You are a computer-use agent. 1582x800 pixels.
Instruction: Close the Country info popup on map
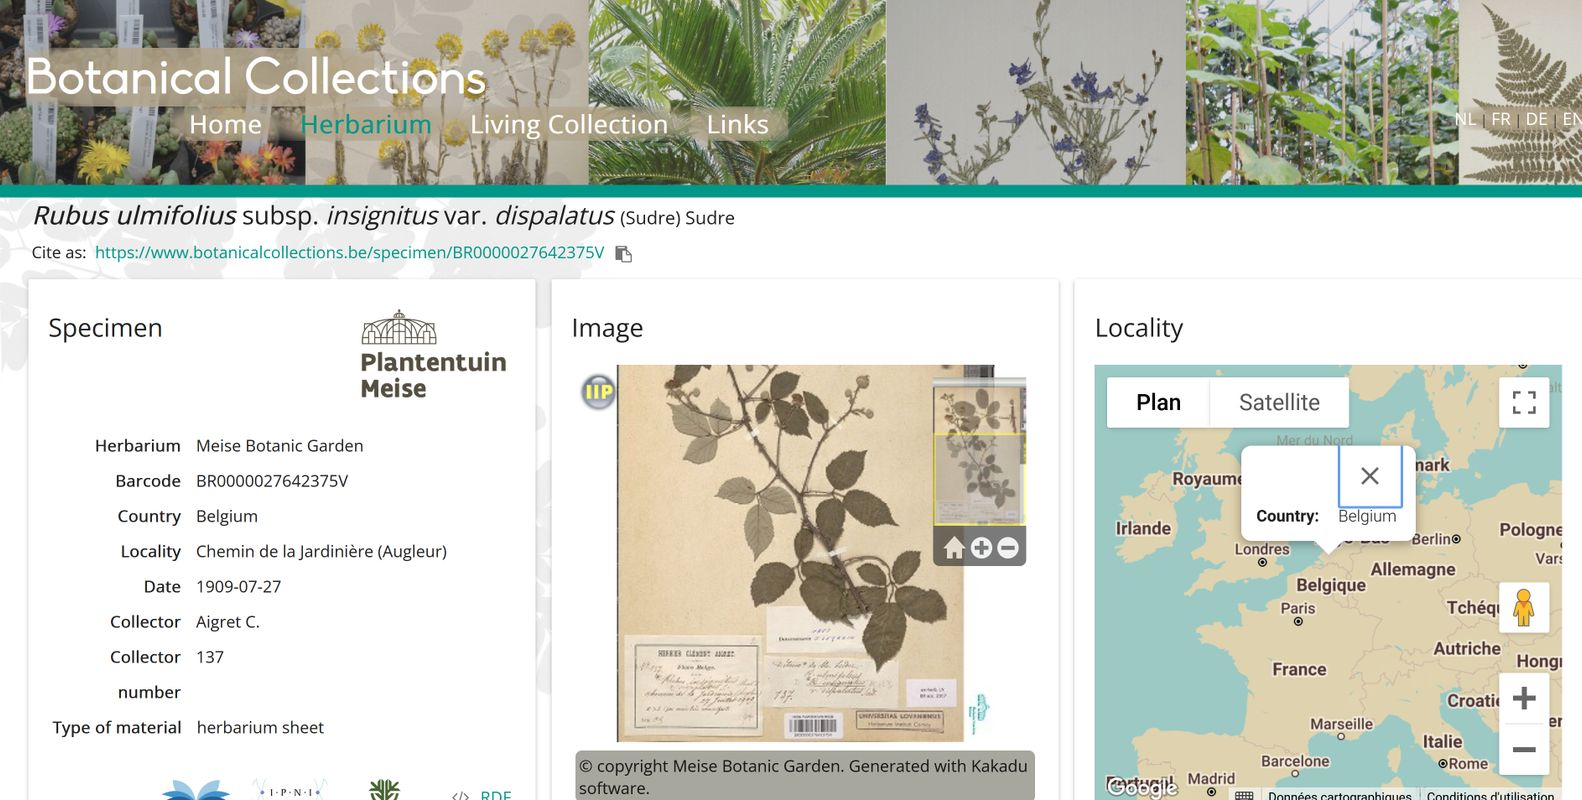click(1369, 476)
